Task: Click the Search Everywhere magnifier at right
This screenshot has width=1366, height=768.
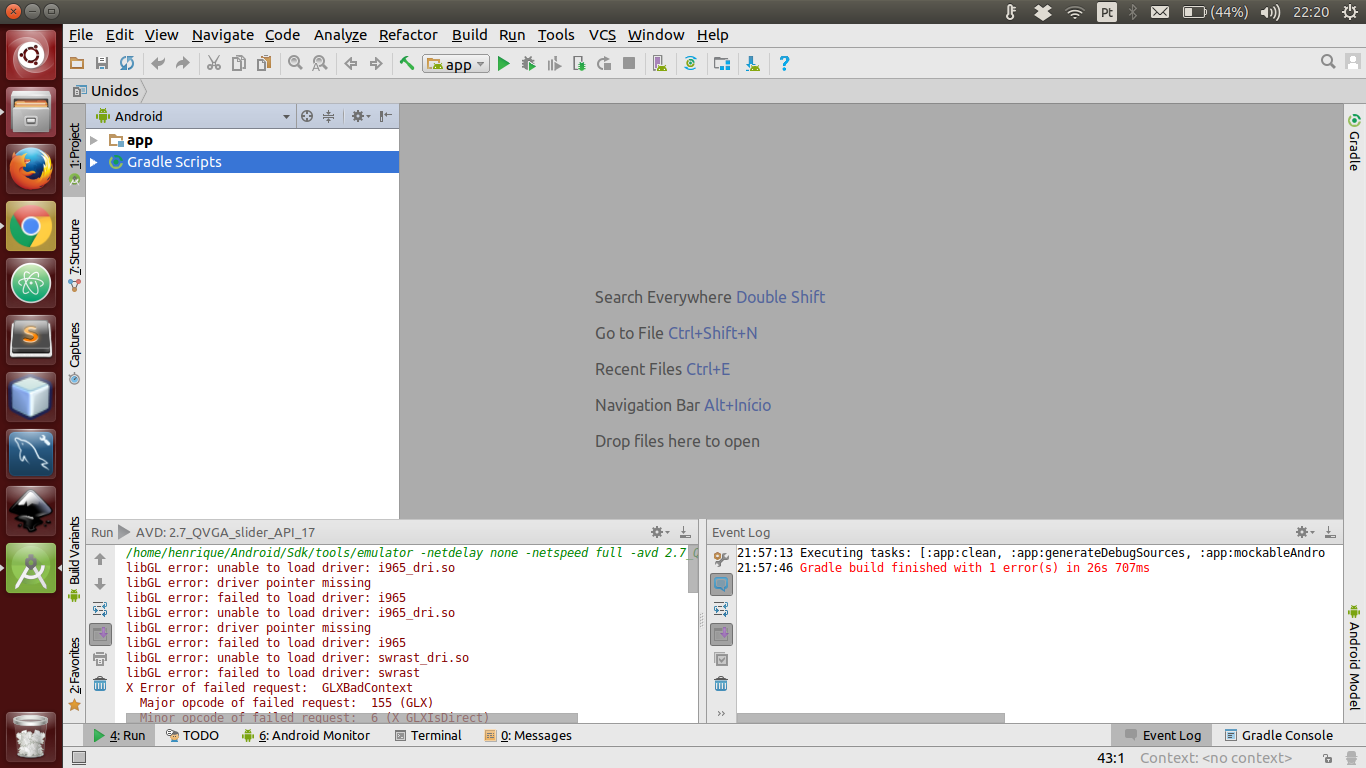Action: (x=1328, y=62)
